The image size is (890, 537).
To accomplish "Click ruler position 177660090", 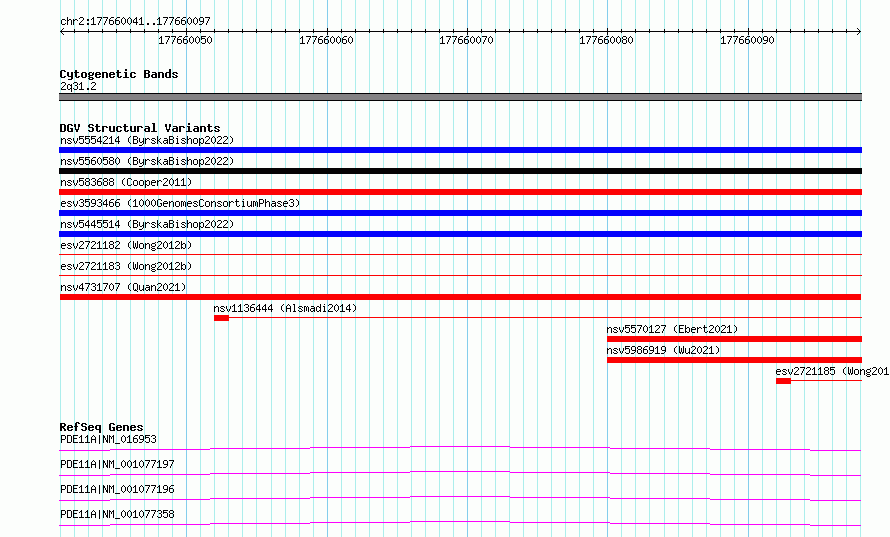I will pos(747,40).
